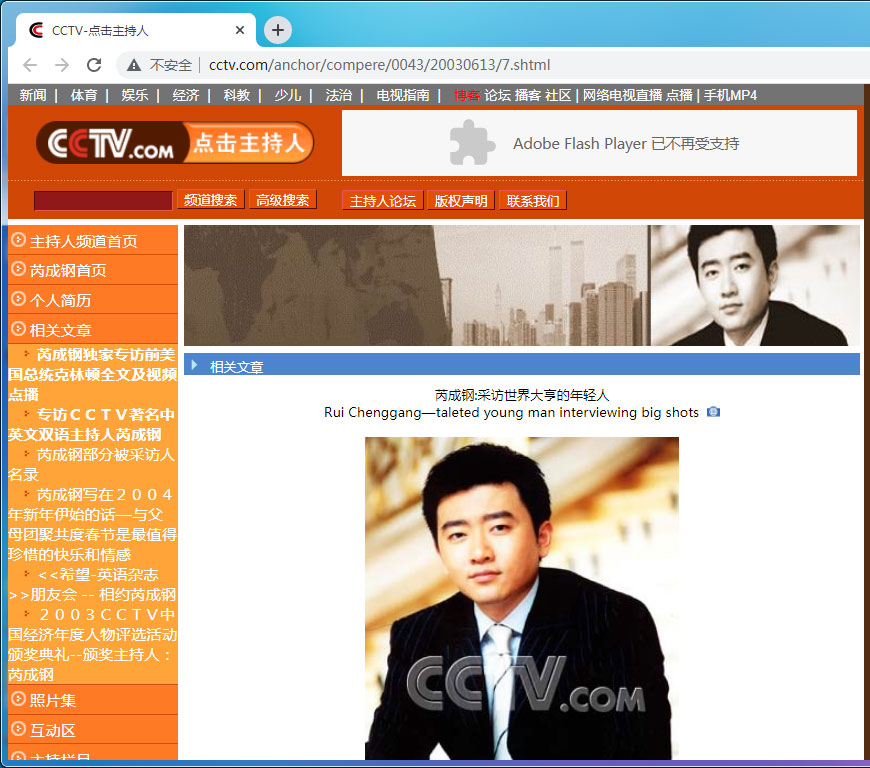Click the world map skyline banner image
870x768 pixels.
417,285
